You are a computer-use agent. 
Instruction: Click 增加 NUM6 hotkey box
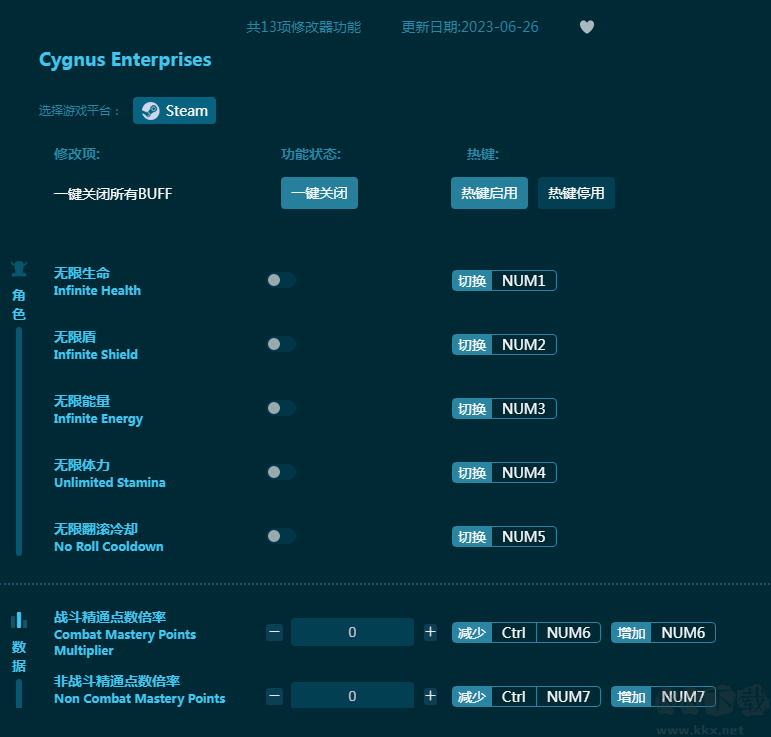click(683, 633)
